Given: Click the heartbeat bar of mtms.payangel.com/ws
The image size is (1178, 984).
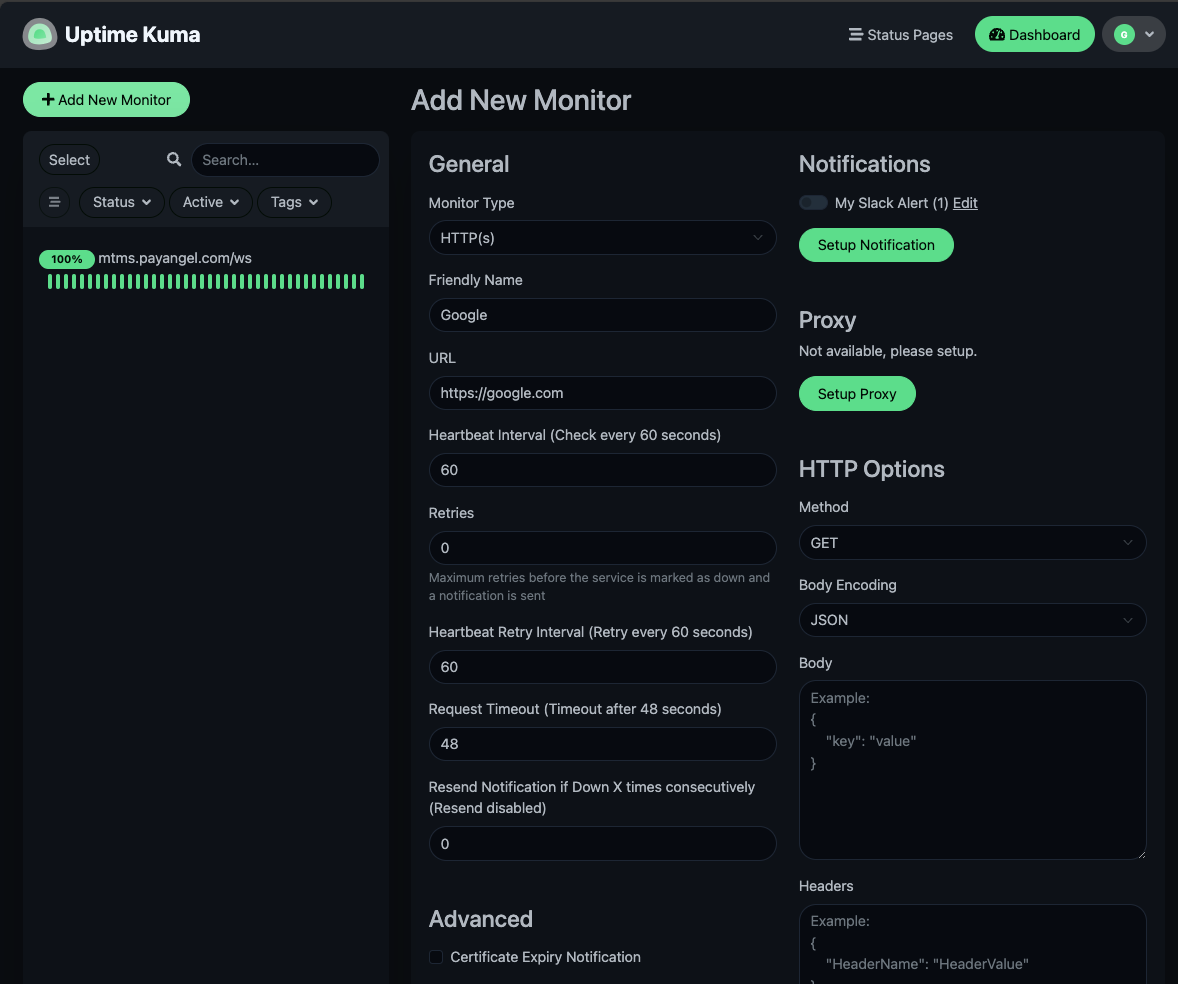Looking at the screenshot, I should coord(205,282).
